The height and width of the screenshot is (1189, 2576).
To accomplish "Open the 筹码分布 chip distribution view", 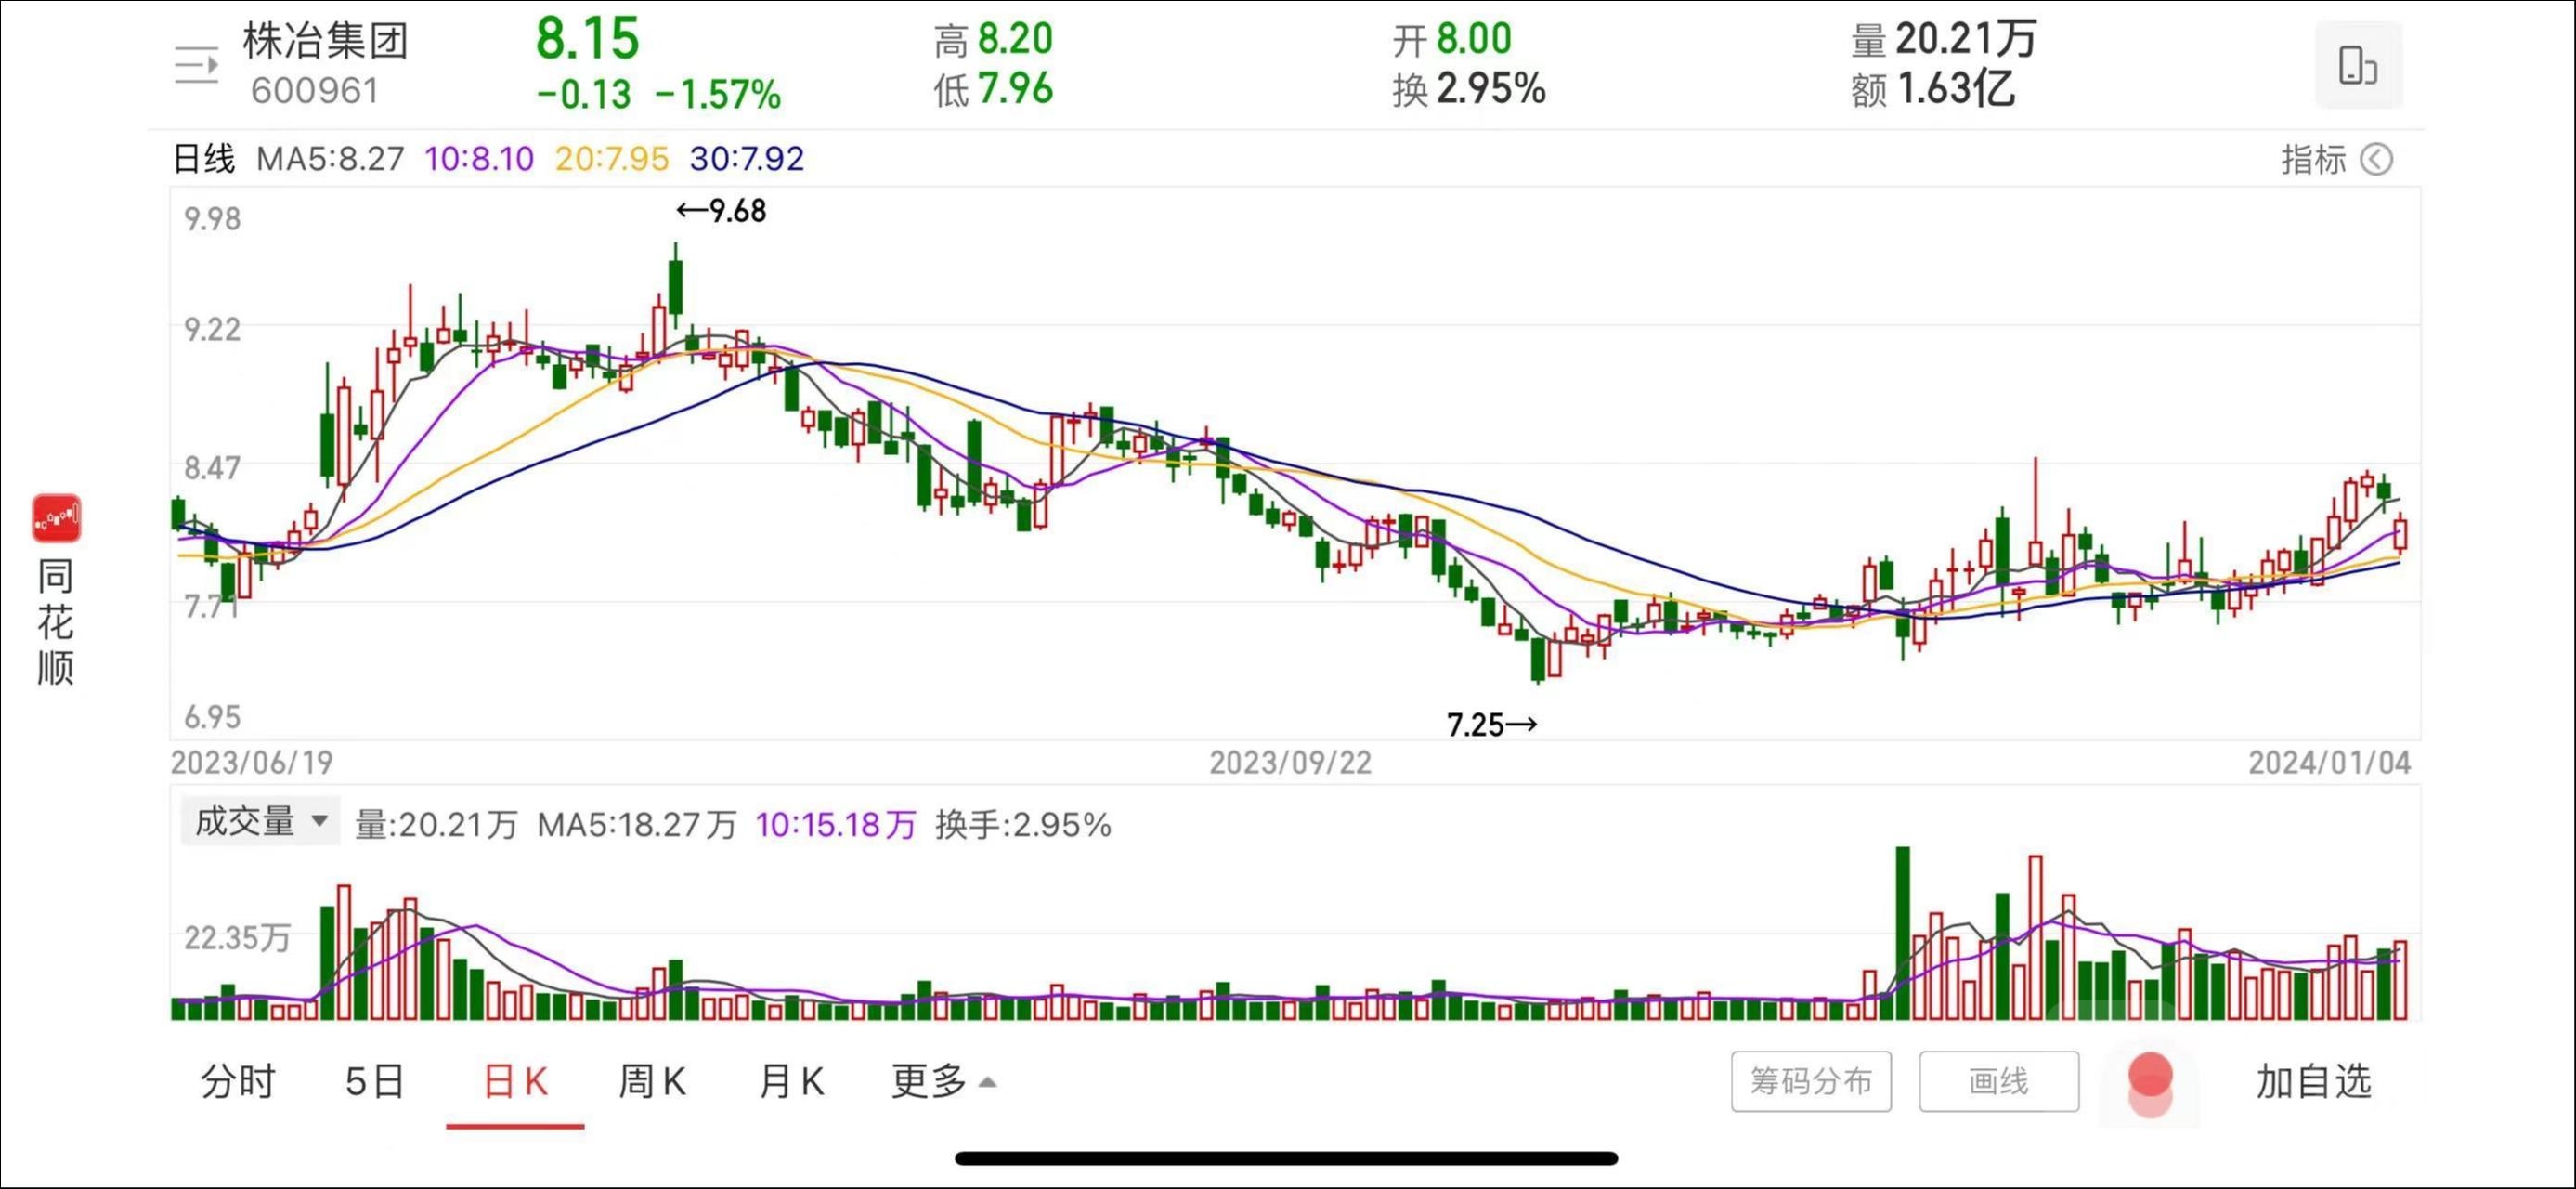I will pyautogui.click(x=1810, y=1081).
